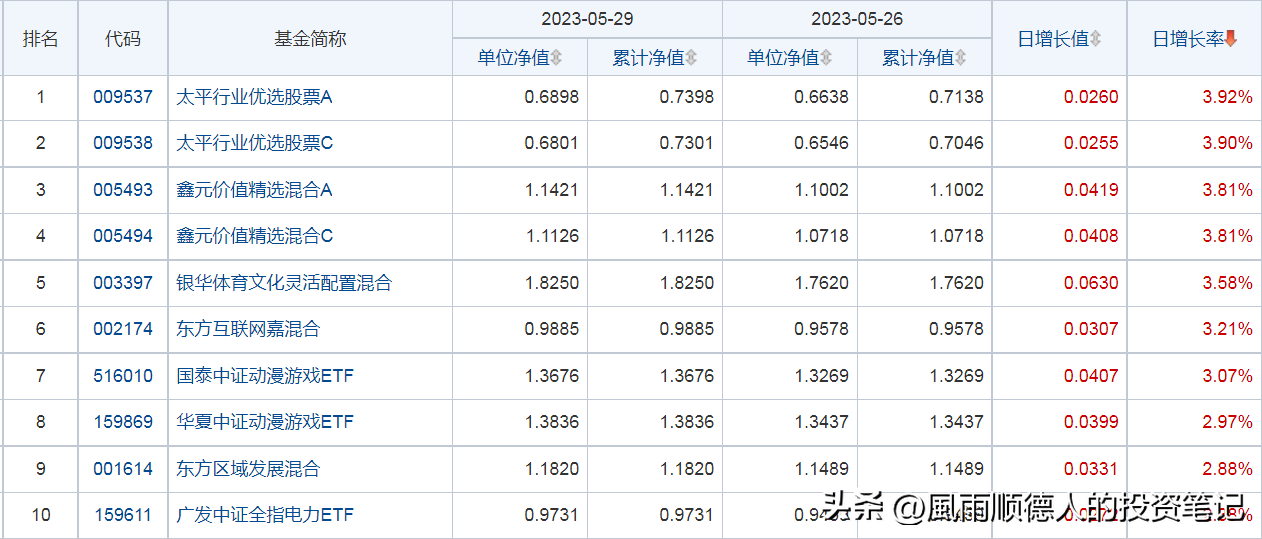Open fund code 159611

[123, 515]
